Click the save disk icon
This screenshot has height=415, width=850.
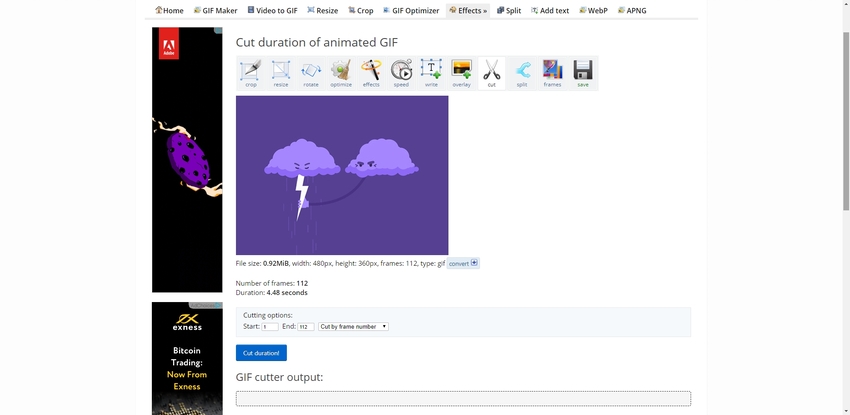click(582, 72)
